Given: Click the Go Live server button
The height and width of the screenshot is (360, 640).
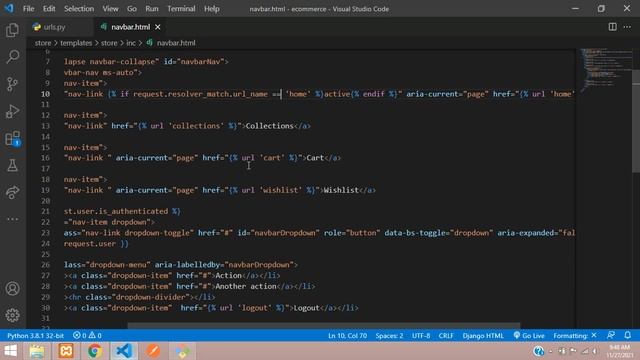Looking at the screenshot, I should 529,336.
